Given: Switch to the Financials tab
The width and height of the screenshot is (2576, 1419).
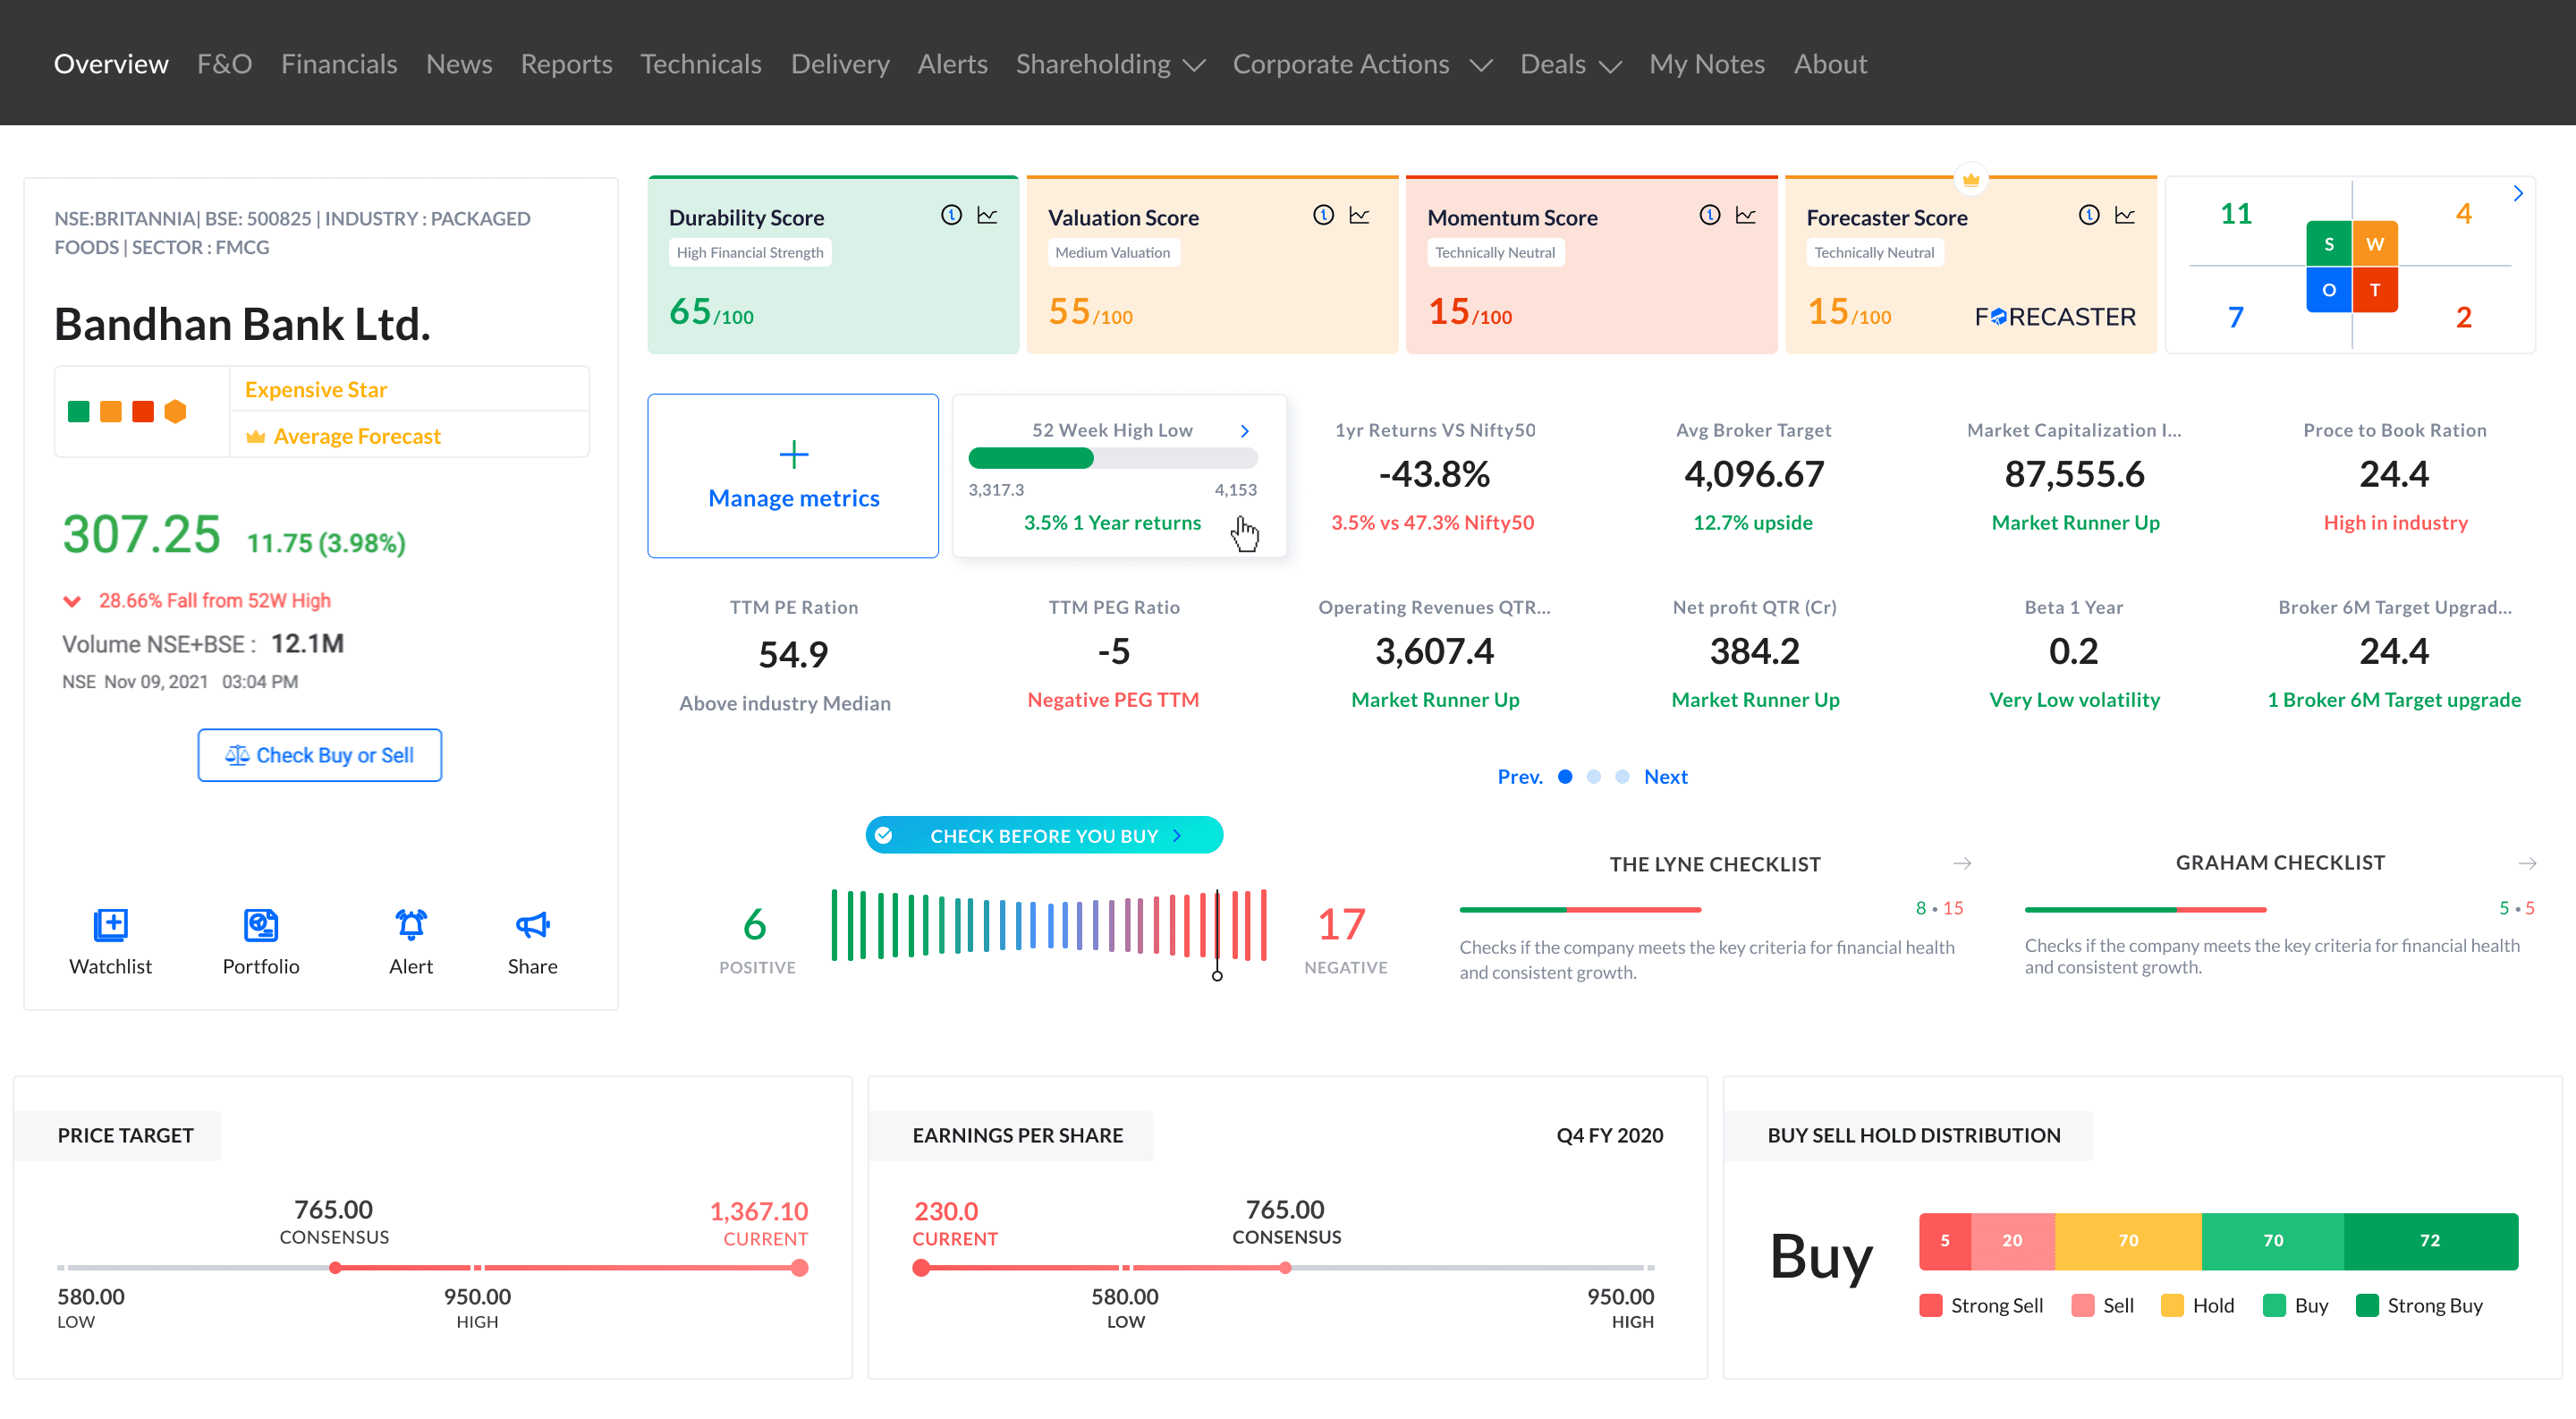Looking at the screenshot, I should 339,64.
